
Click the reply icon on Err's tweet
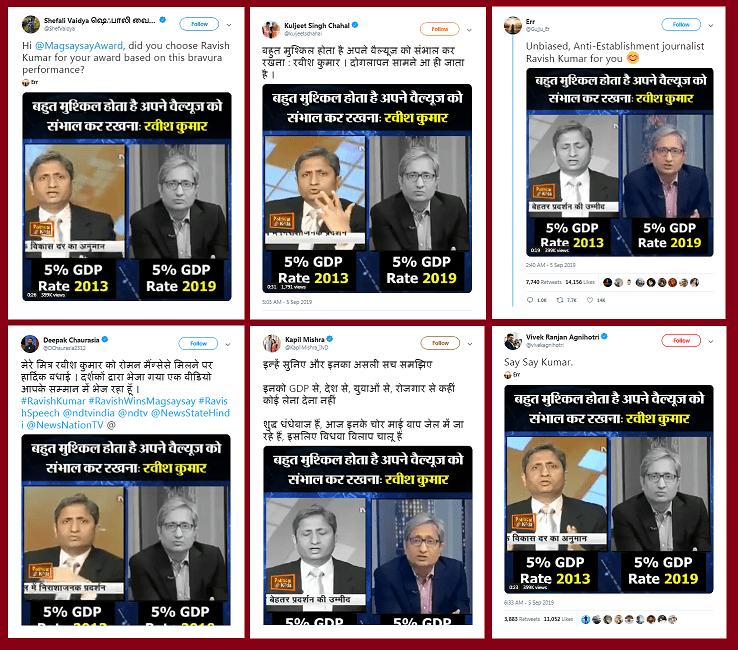click(x=530, y=300)
